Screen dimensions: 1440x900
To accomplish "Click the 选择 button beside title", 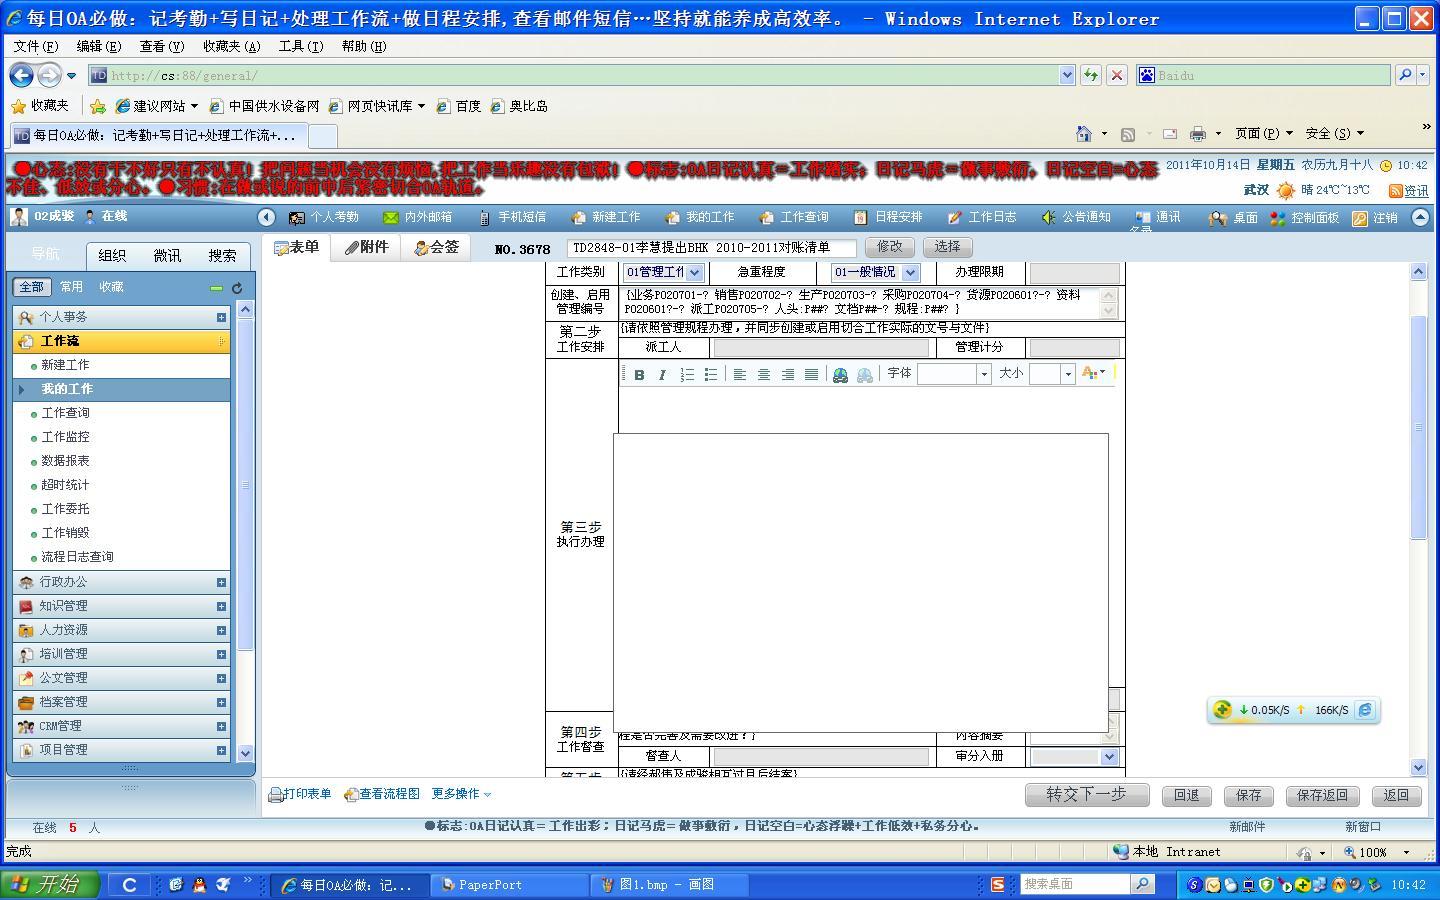I will [947, 247].
